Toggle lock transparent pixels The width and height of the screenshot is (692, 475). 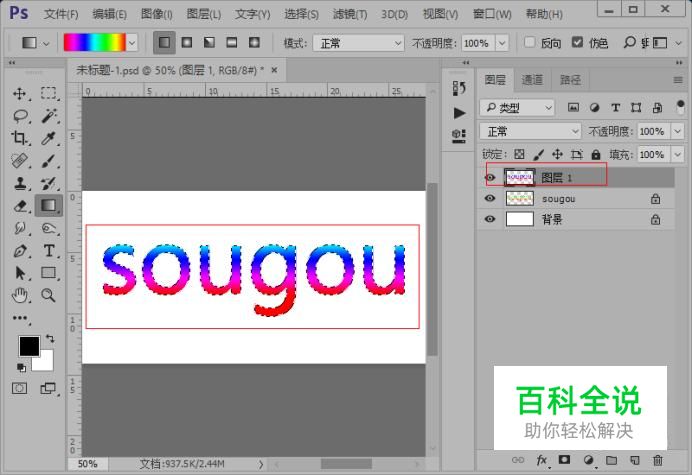point(519,154)
